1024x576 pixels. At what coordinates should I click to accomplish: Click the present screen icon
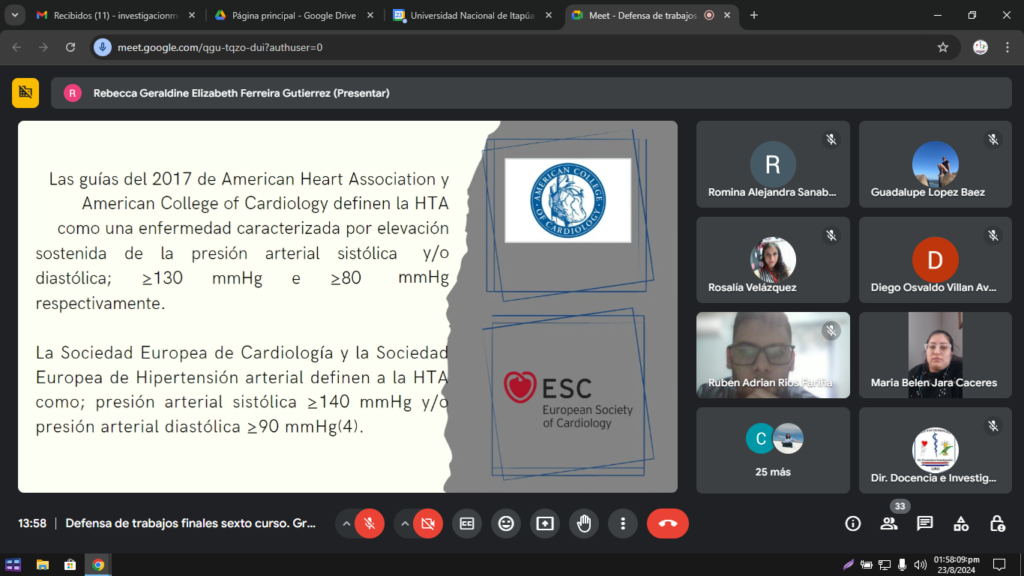(x=545, y=523)
